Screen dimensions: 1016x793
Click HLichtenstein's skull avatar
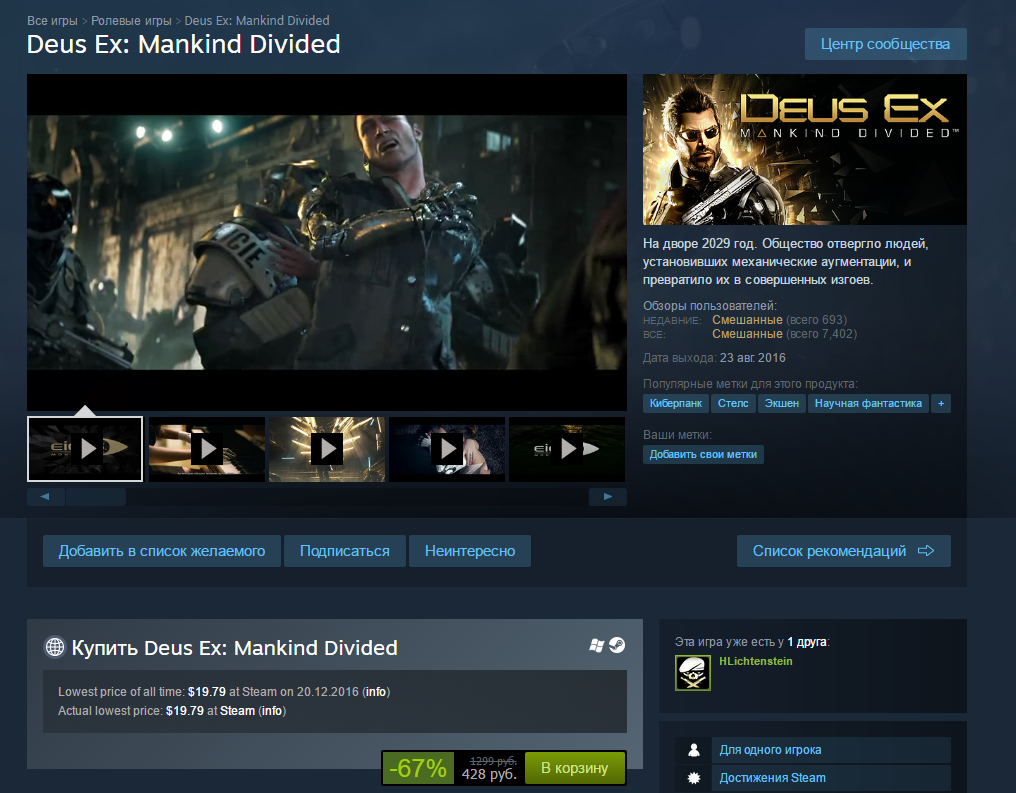pos(693,672)
